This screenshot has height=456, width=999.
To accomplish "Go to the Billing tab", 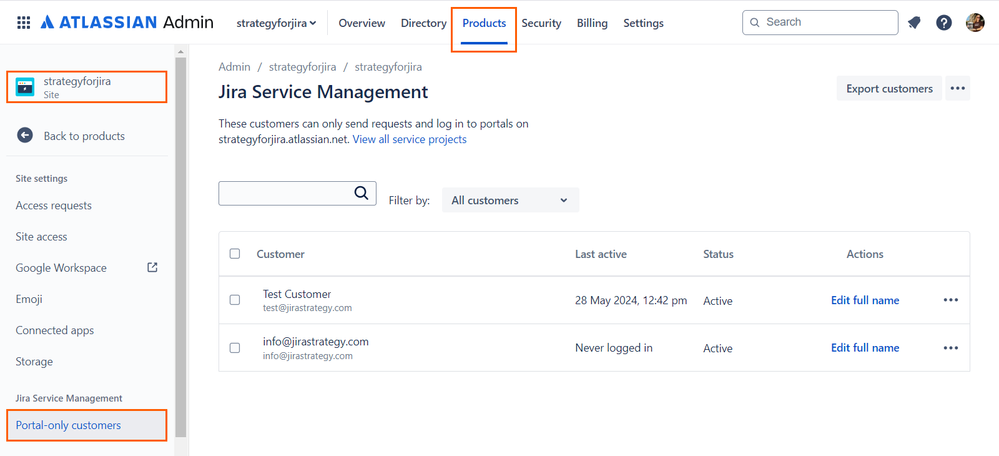I will 592,23.
